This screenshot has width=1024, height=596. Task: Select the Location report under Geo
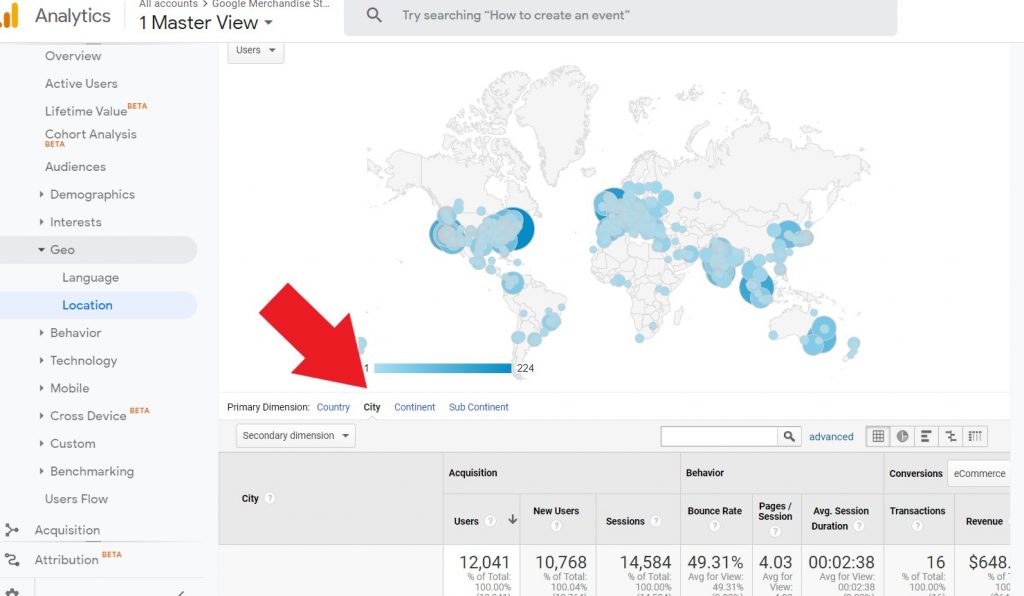click(88, 305)
